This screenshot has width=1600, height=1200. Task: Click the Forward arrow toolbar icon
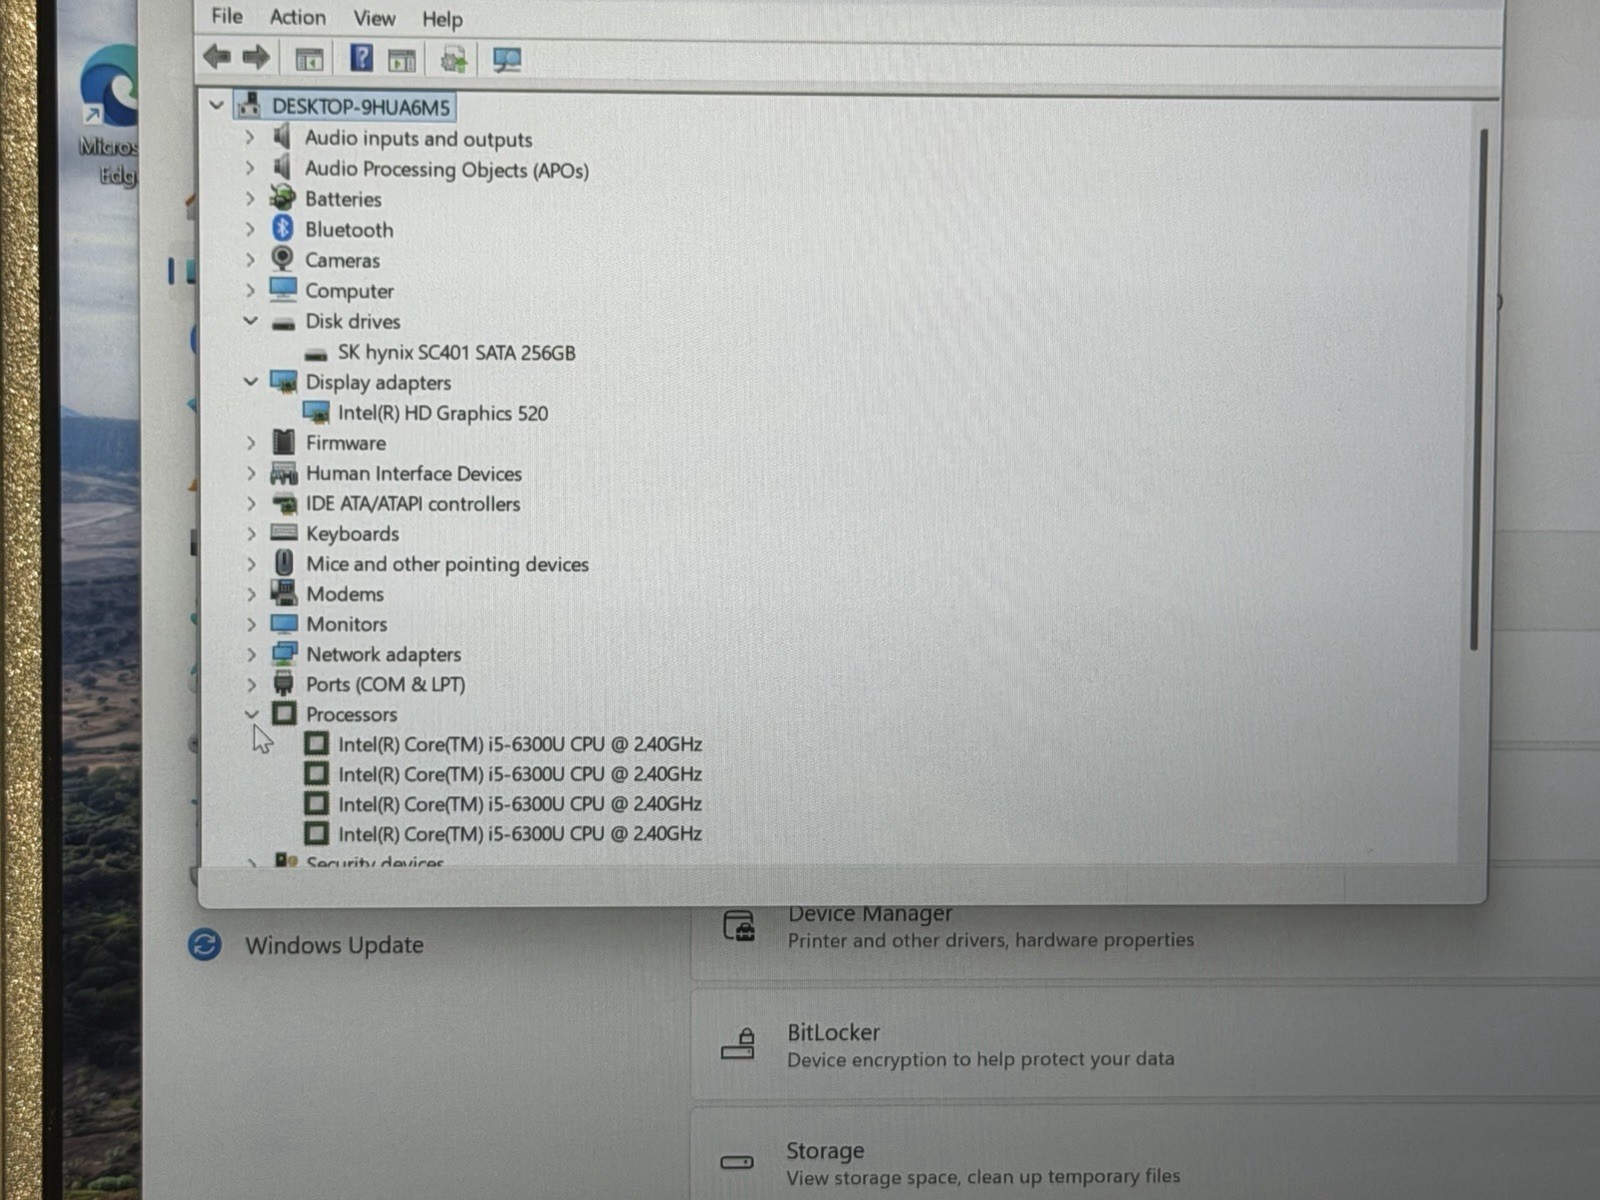[257, 57]
